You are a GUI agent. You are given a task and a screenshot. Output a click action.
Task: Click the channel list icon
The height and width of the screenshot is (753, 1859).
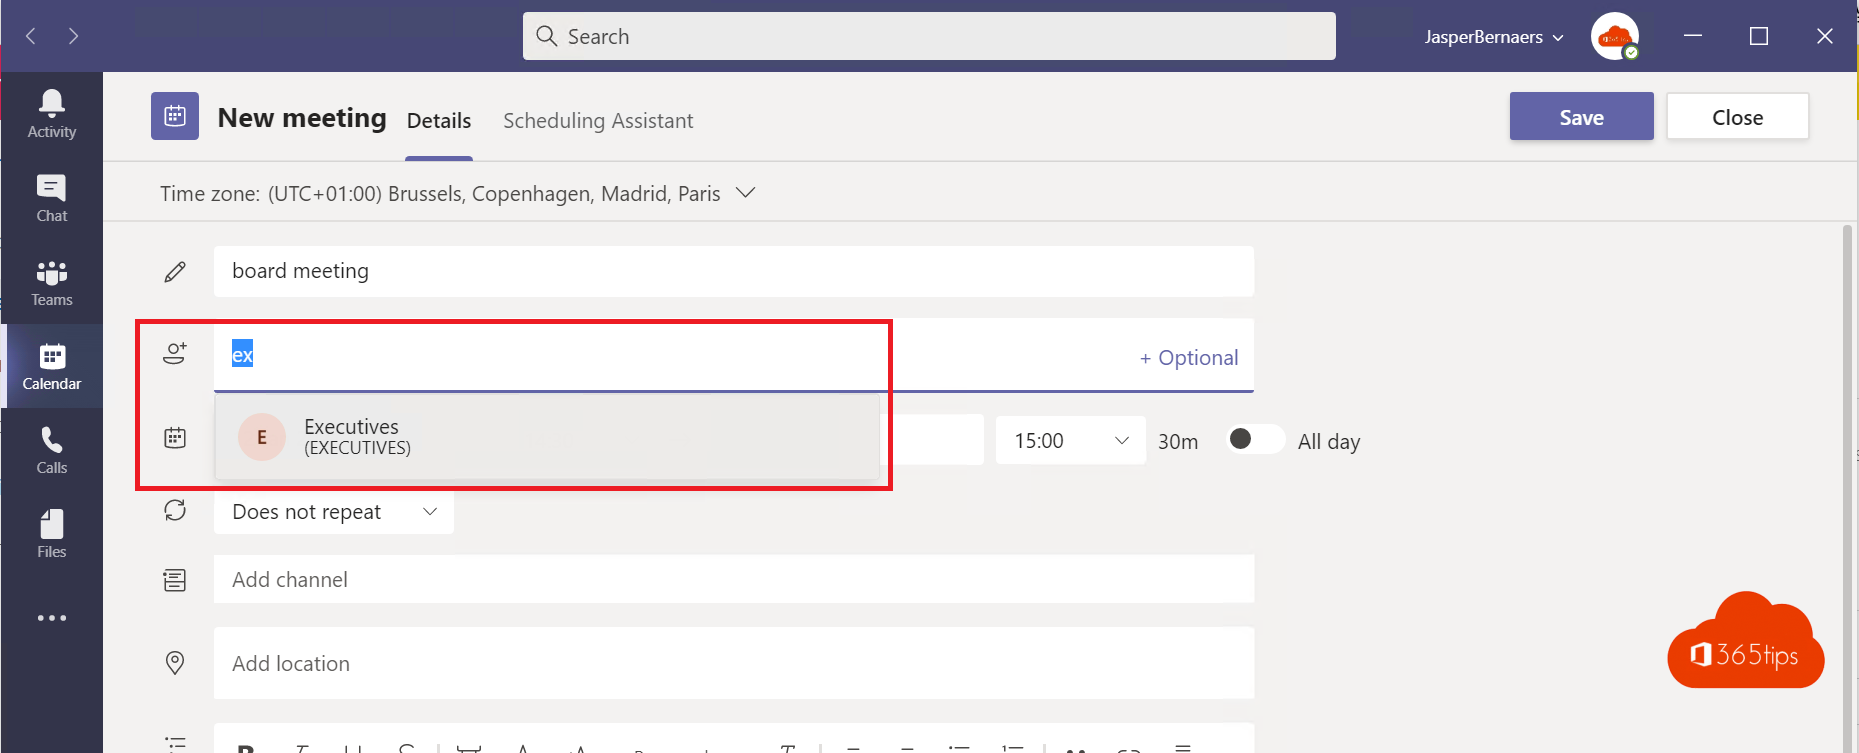coord(175,580)
